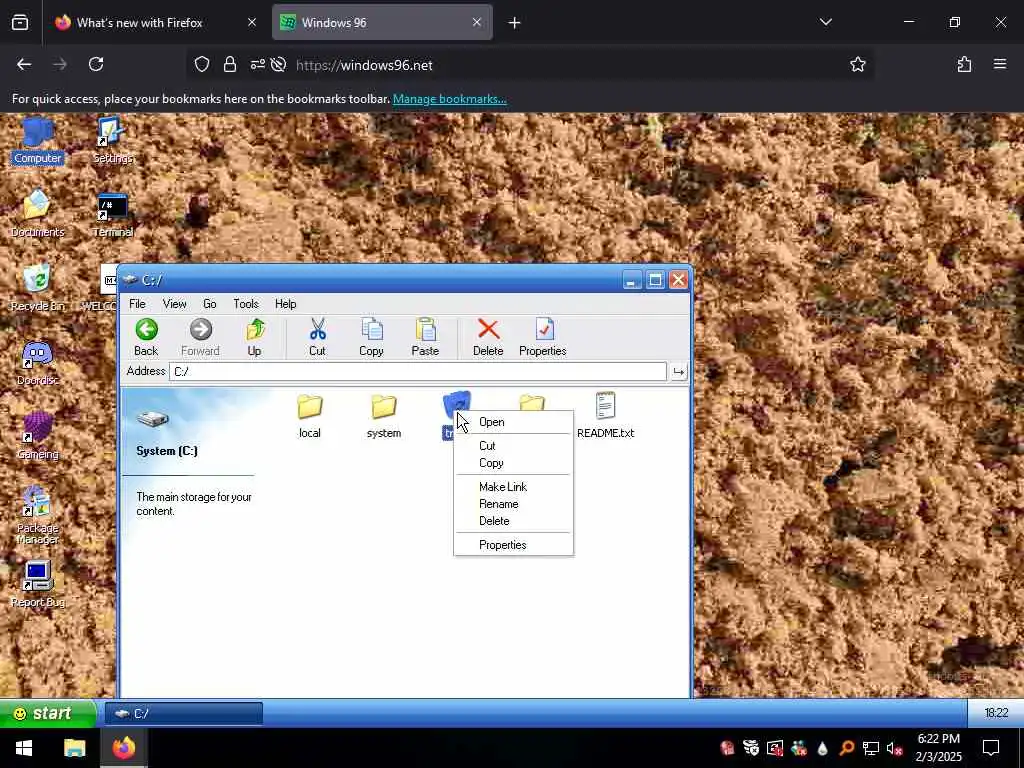The height and width of the screenshot is (768, 1024).
Task: Go back with Firefox back arrow
Action: [x=24, y=64]
